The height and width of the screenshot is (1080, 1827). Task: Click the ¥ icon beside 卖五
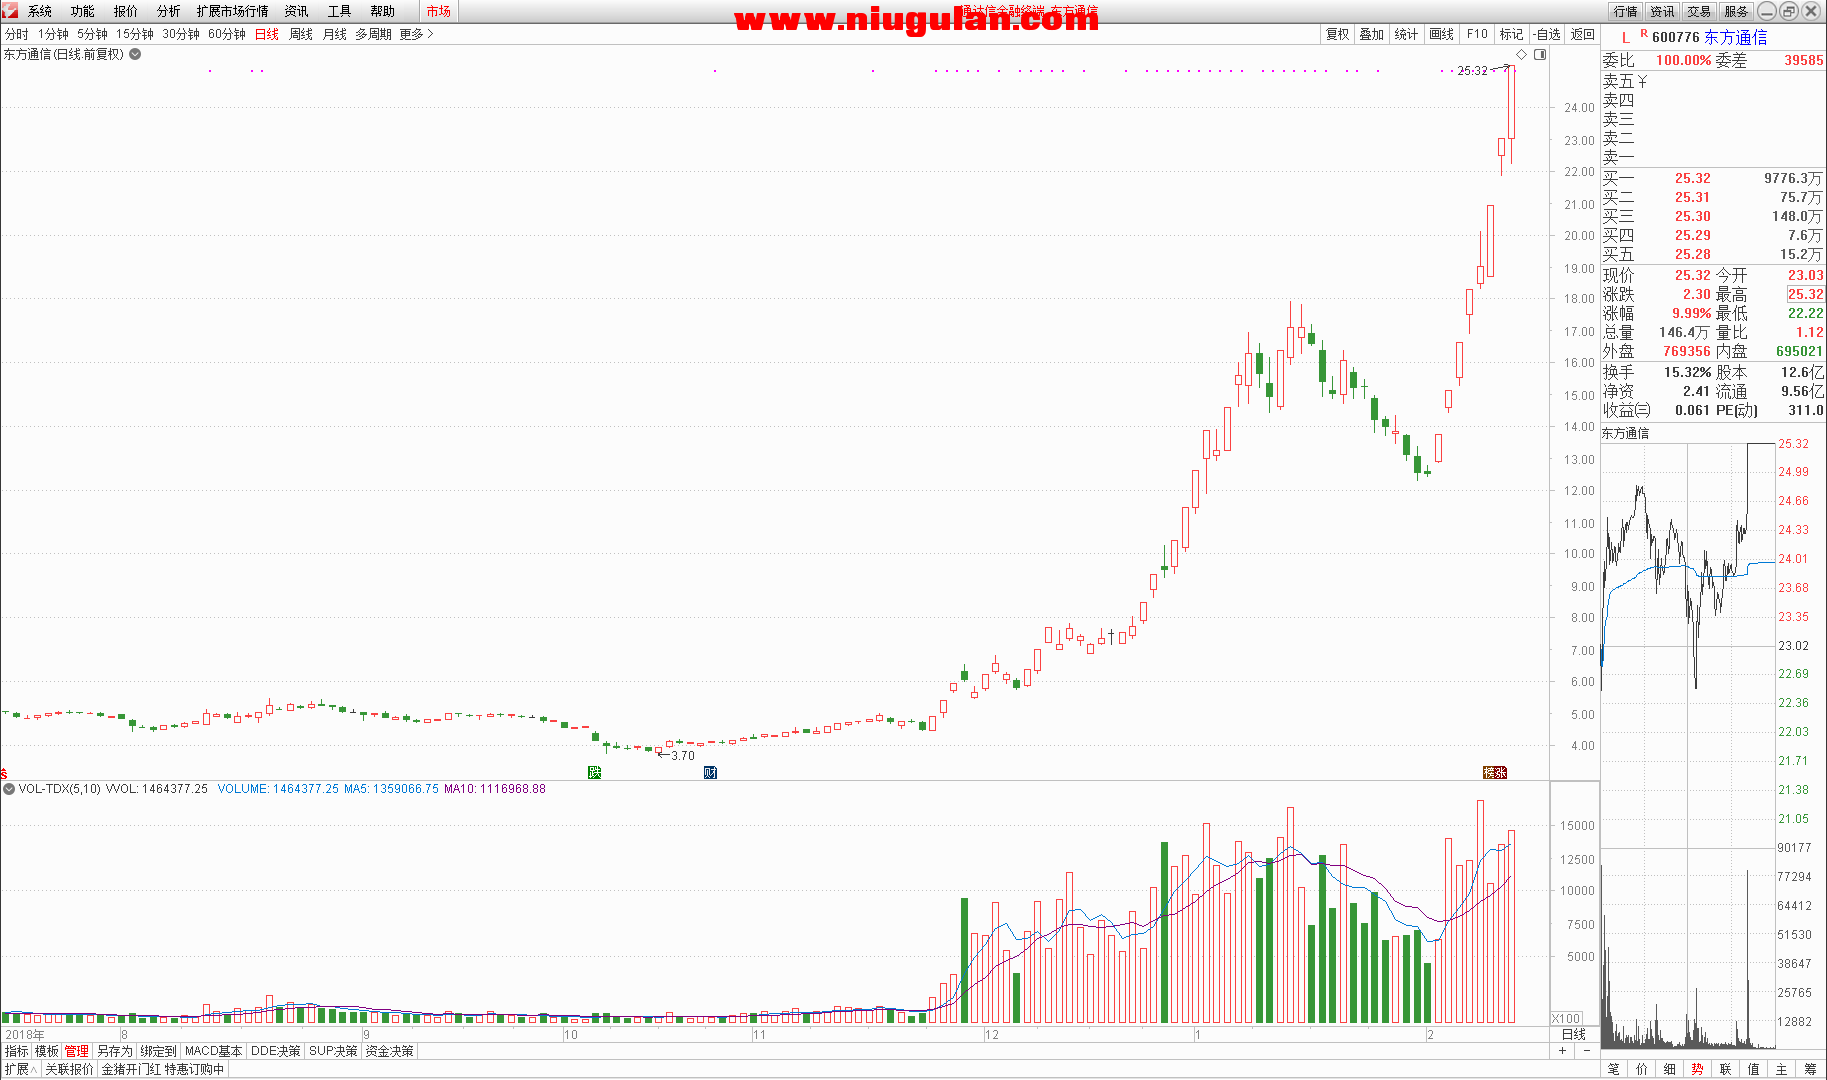click(1642, 81)
